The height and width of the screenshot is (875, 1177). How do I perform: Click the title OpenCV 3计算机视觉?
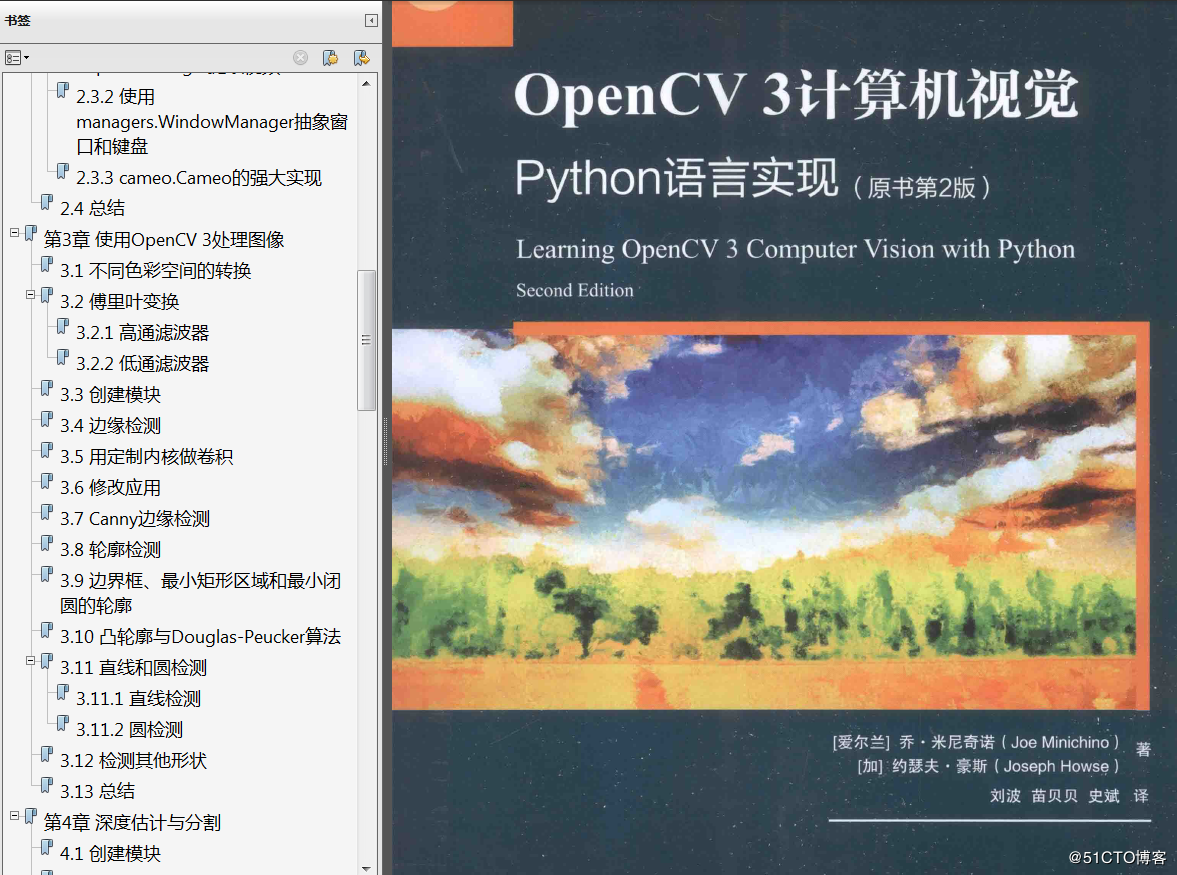pyautogui.click(x=796, y=95)
